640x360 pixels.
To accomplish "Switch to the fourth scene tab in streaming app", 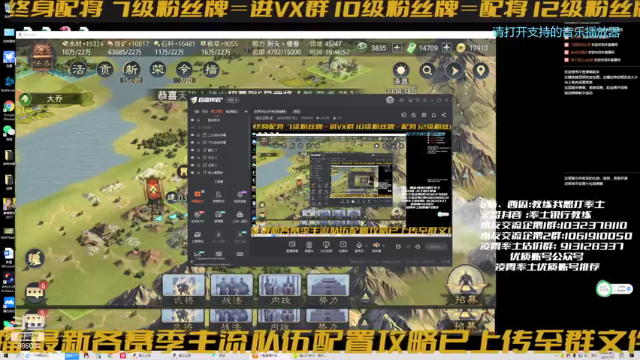I will 232,111.
